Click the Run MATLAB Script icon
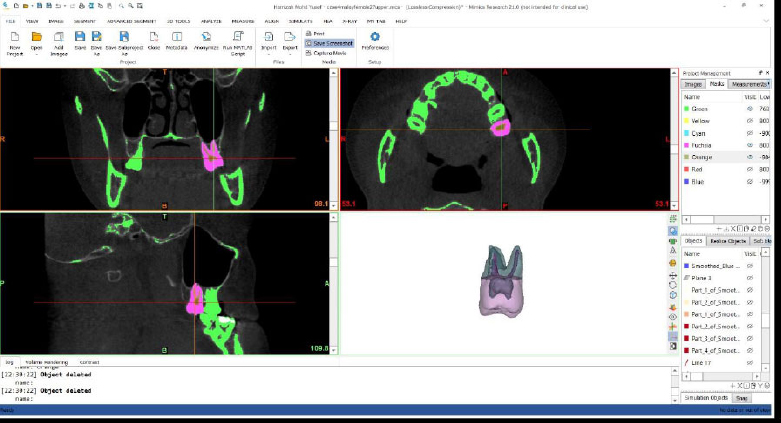Image resolution: width=781 pixels, height=423 pixels. click(238, 36)
